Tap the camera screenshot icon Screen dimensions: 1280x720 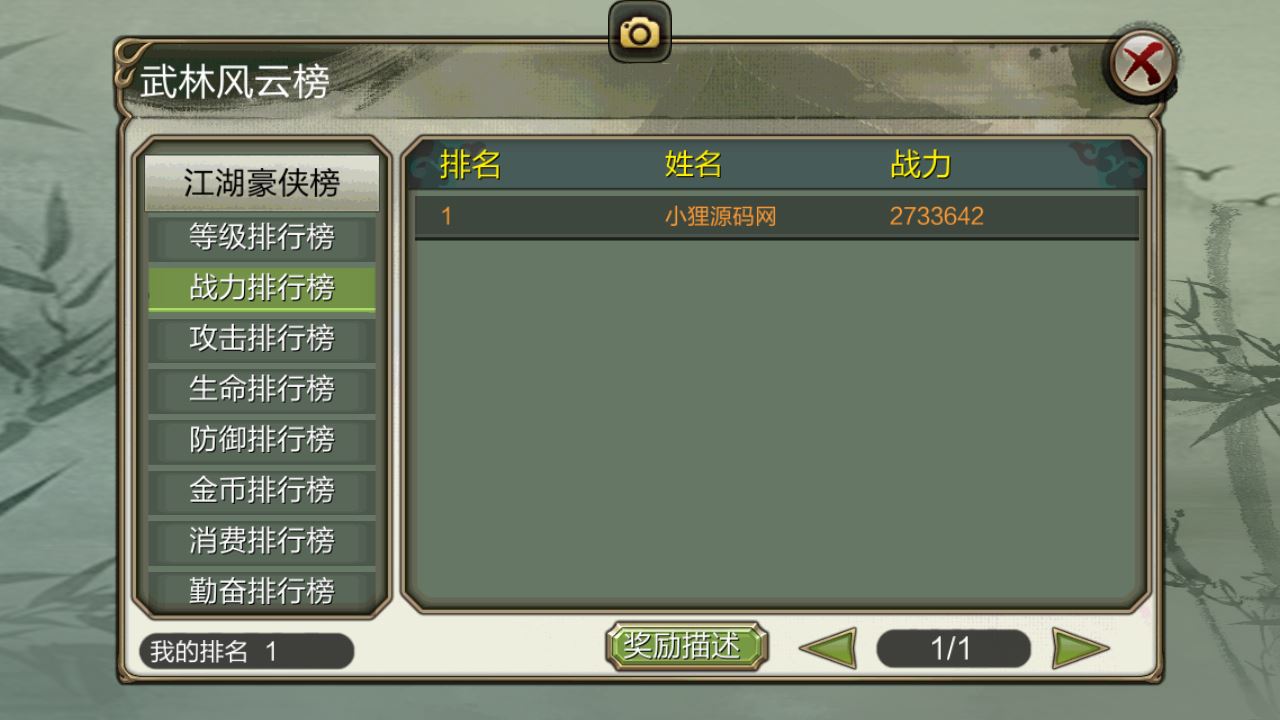tap(640, 32)
